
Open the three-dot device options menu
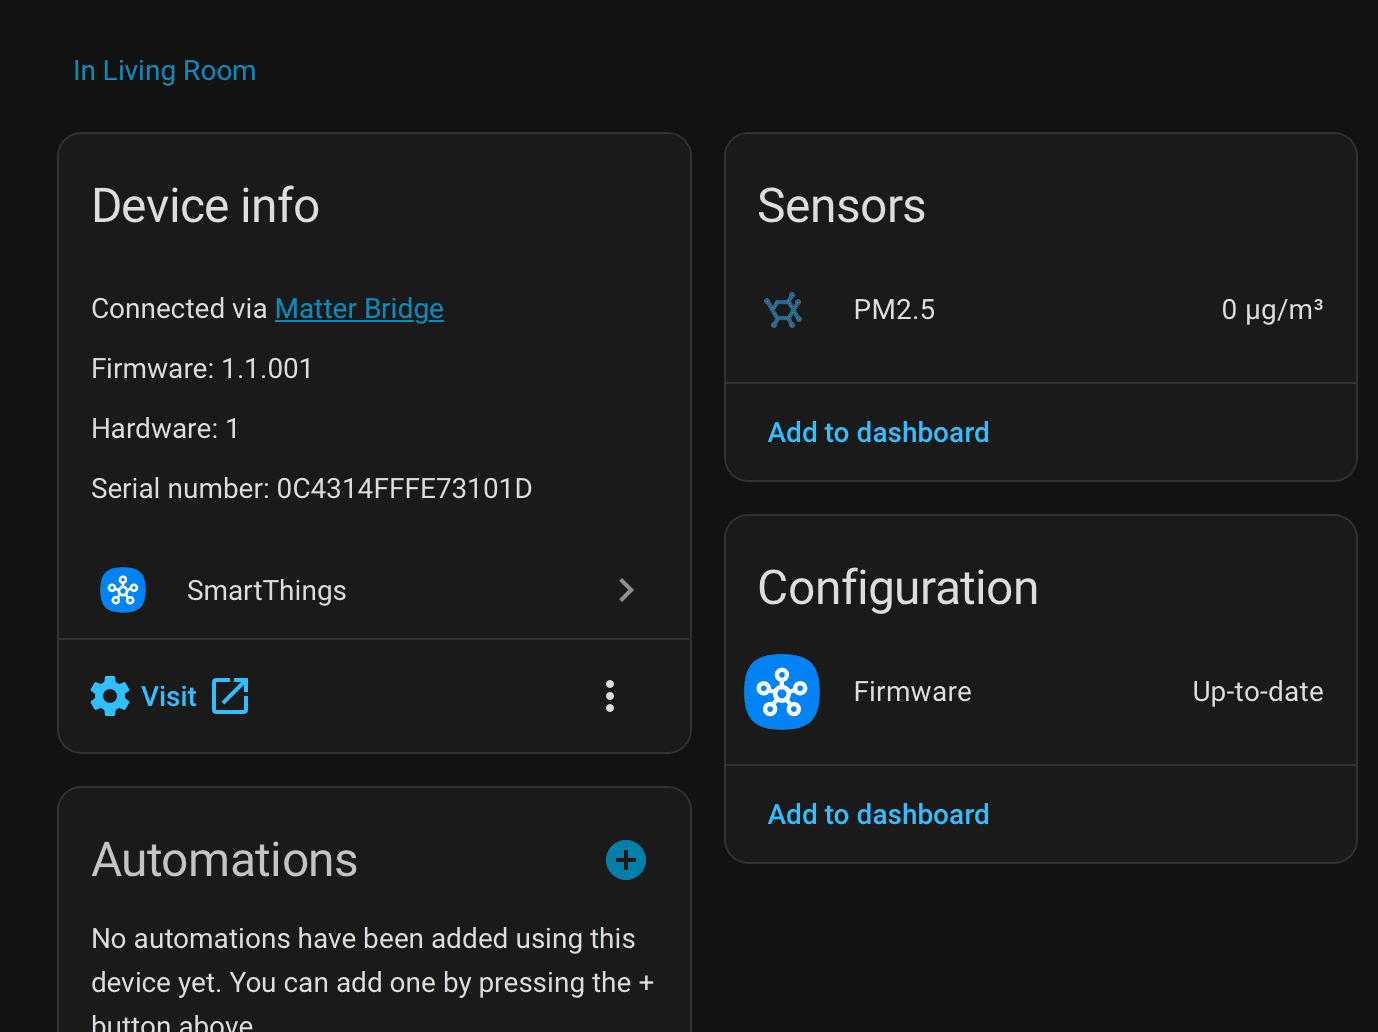pos(610,696)
